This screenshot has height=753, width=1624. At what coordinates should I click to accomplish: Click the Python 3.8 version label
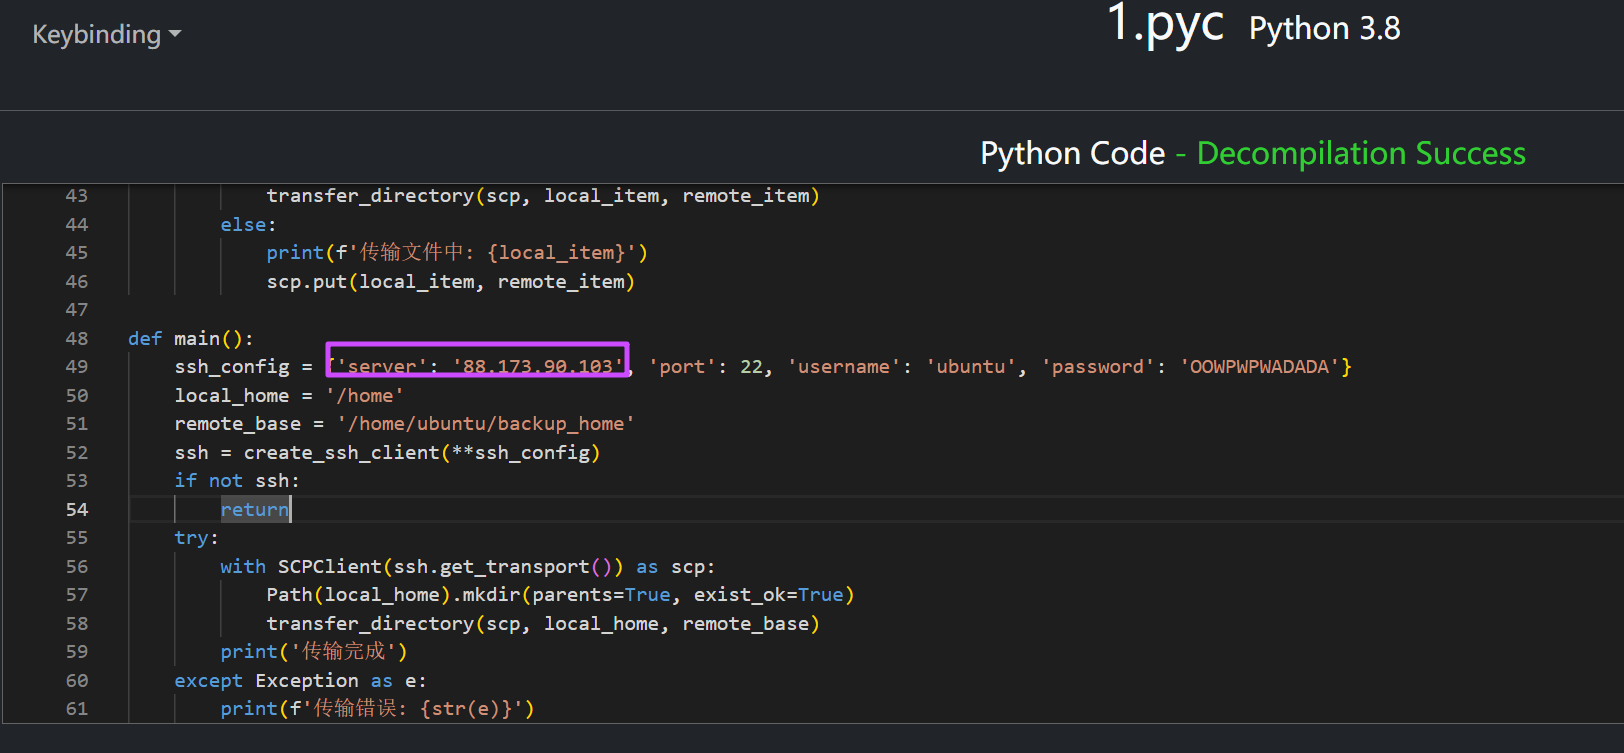[x=1324, y=29]
